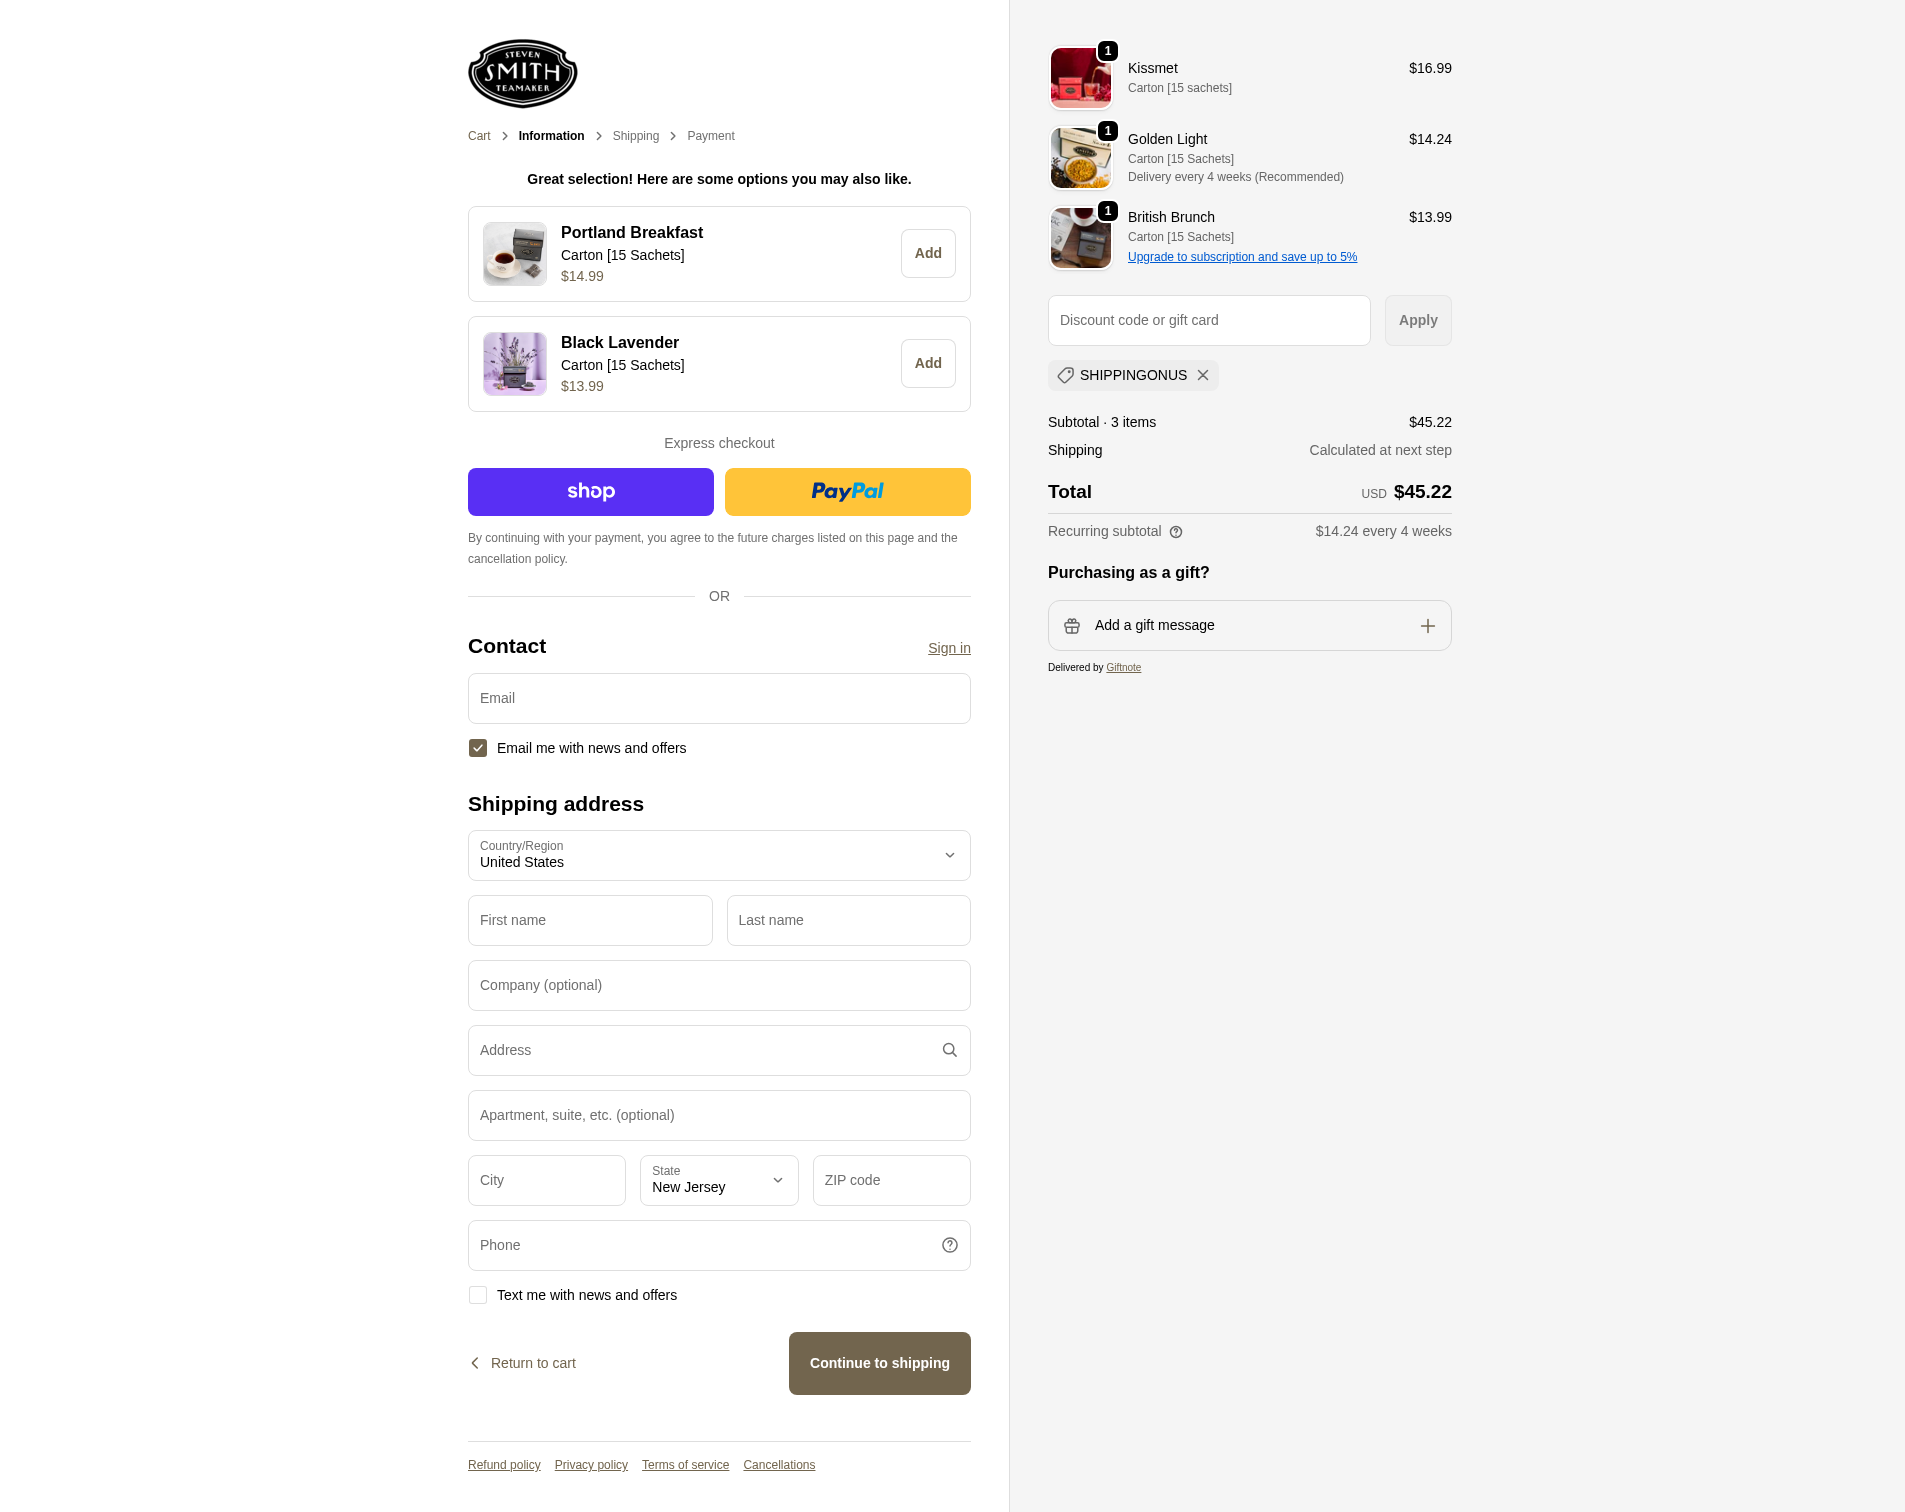Click the plus icon on gift message
The height and width of the screenshot is (1512, 1905).
pos(1428,626)
